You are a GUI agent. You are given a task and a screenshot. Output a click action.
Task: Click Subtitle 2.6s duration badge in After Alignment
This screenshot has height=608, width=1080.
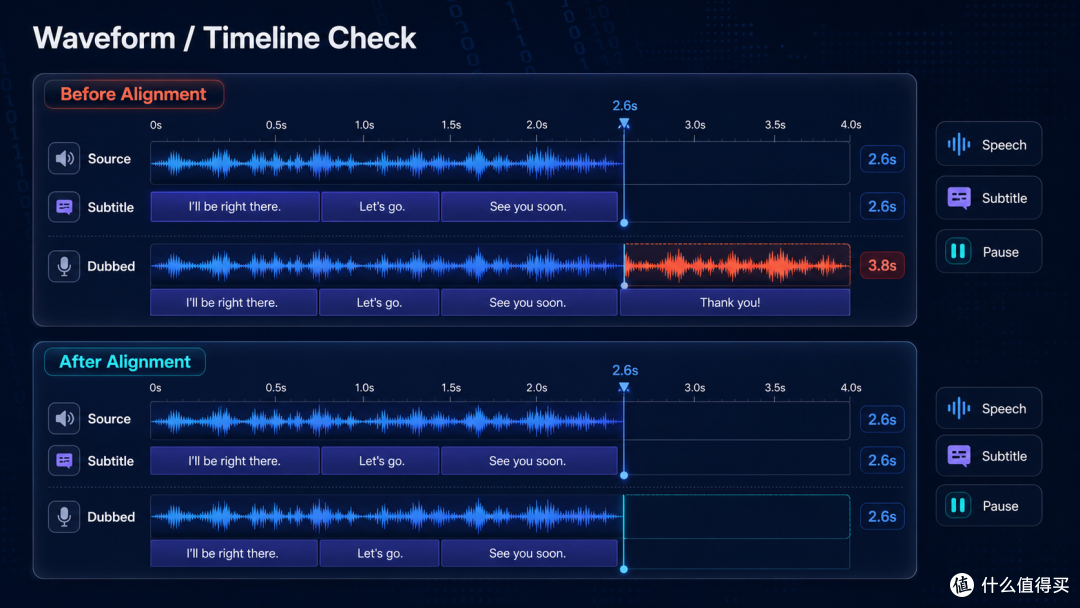pyautogui.click(x=882, y=460)
